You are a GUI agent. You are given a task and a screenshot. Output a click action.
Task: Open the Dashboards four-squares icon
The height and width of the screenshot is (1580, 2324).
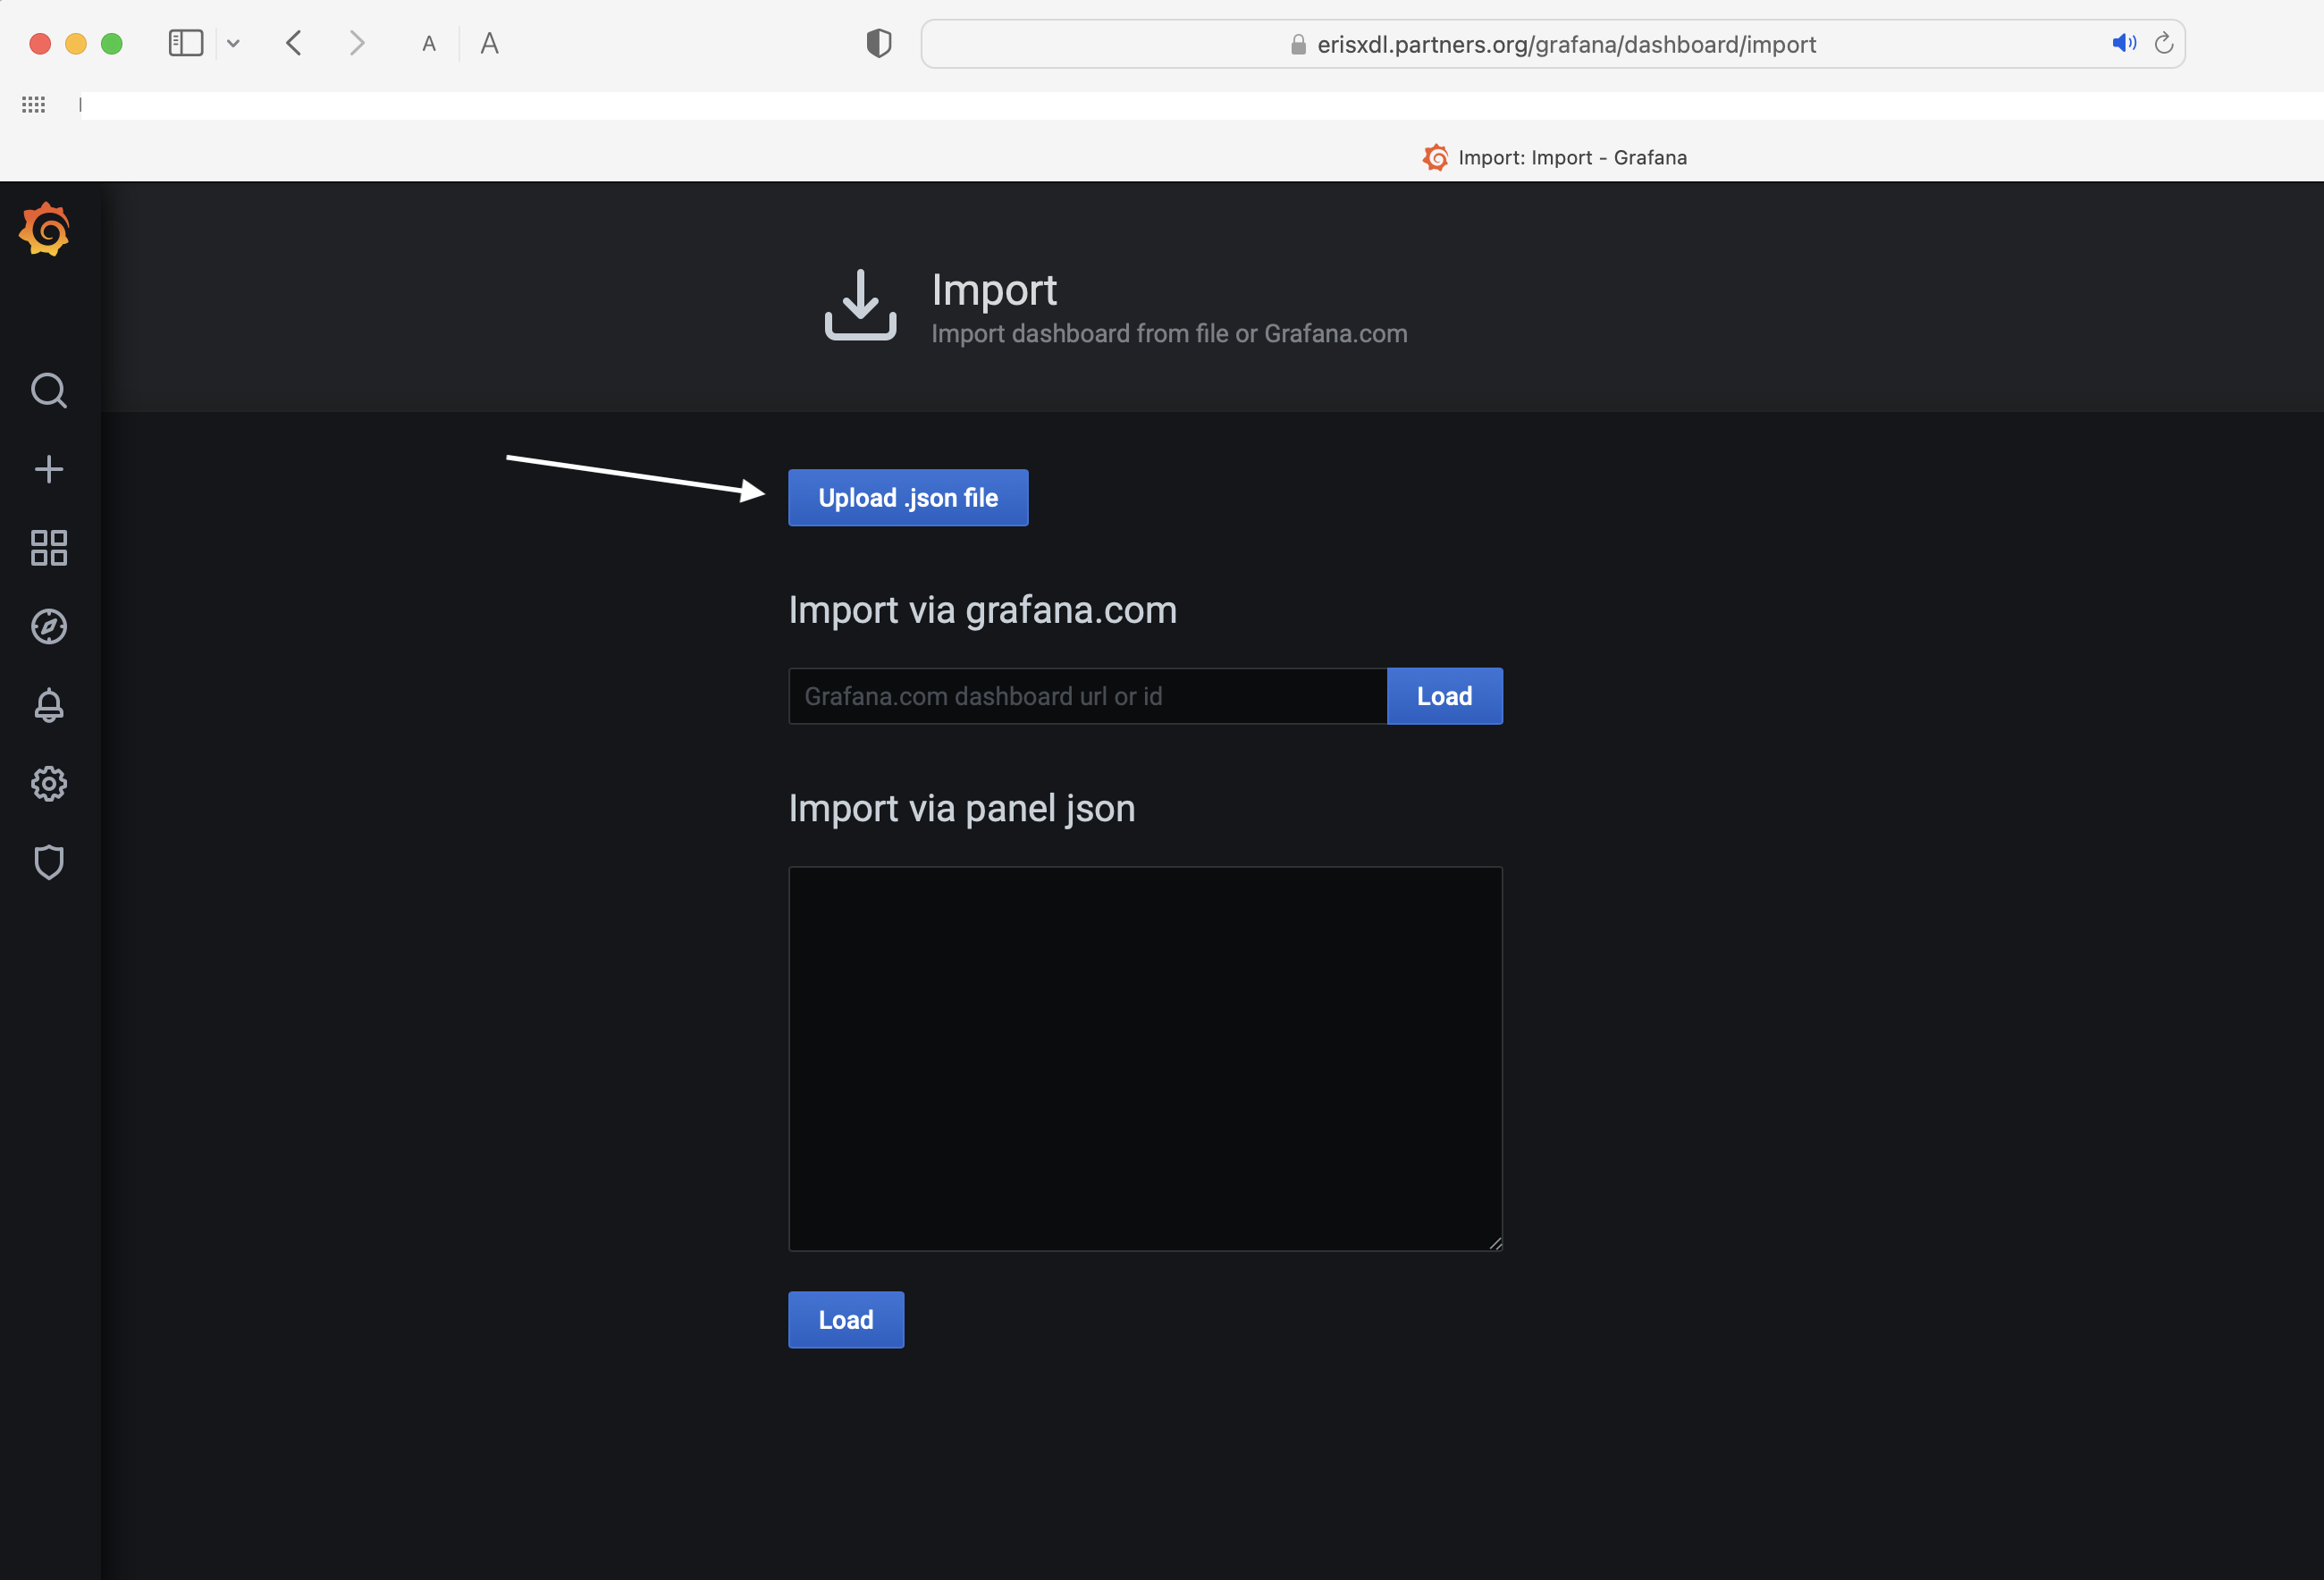click(48, 548)
